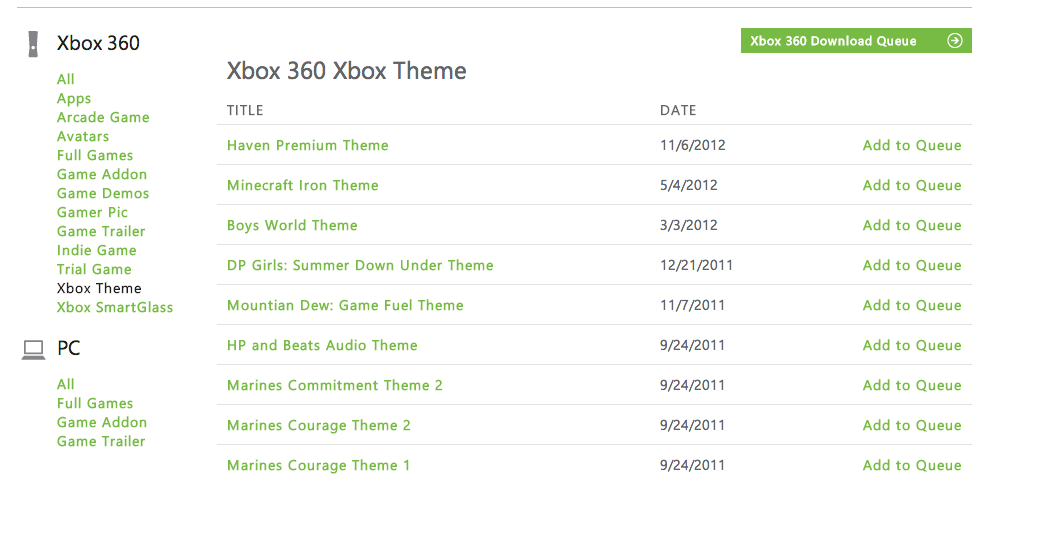
Task: Browse the Arcade Game category
Action: coord(103,117)
